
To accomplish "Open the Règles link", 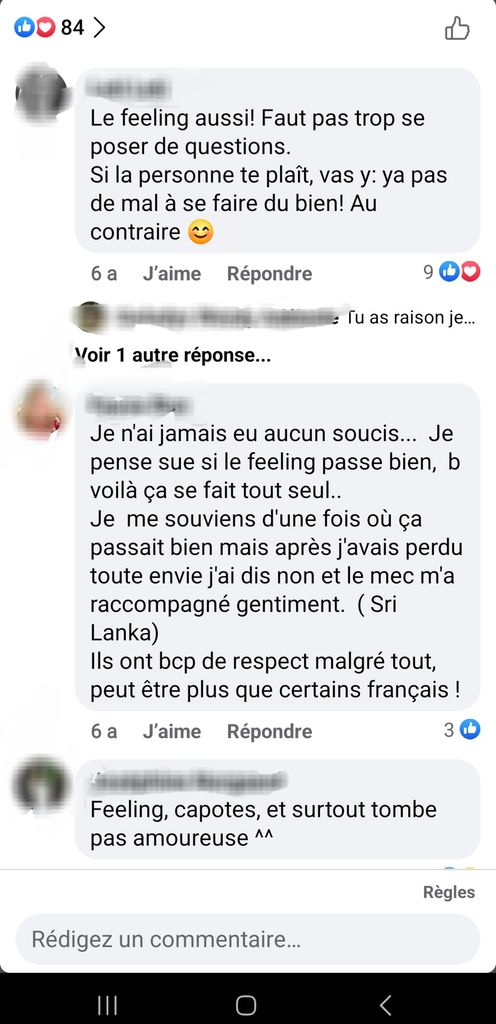I will tap(449, 892).
